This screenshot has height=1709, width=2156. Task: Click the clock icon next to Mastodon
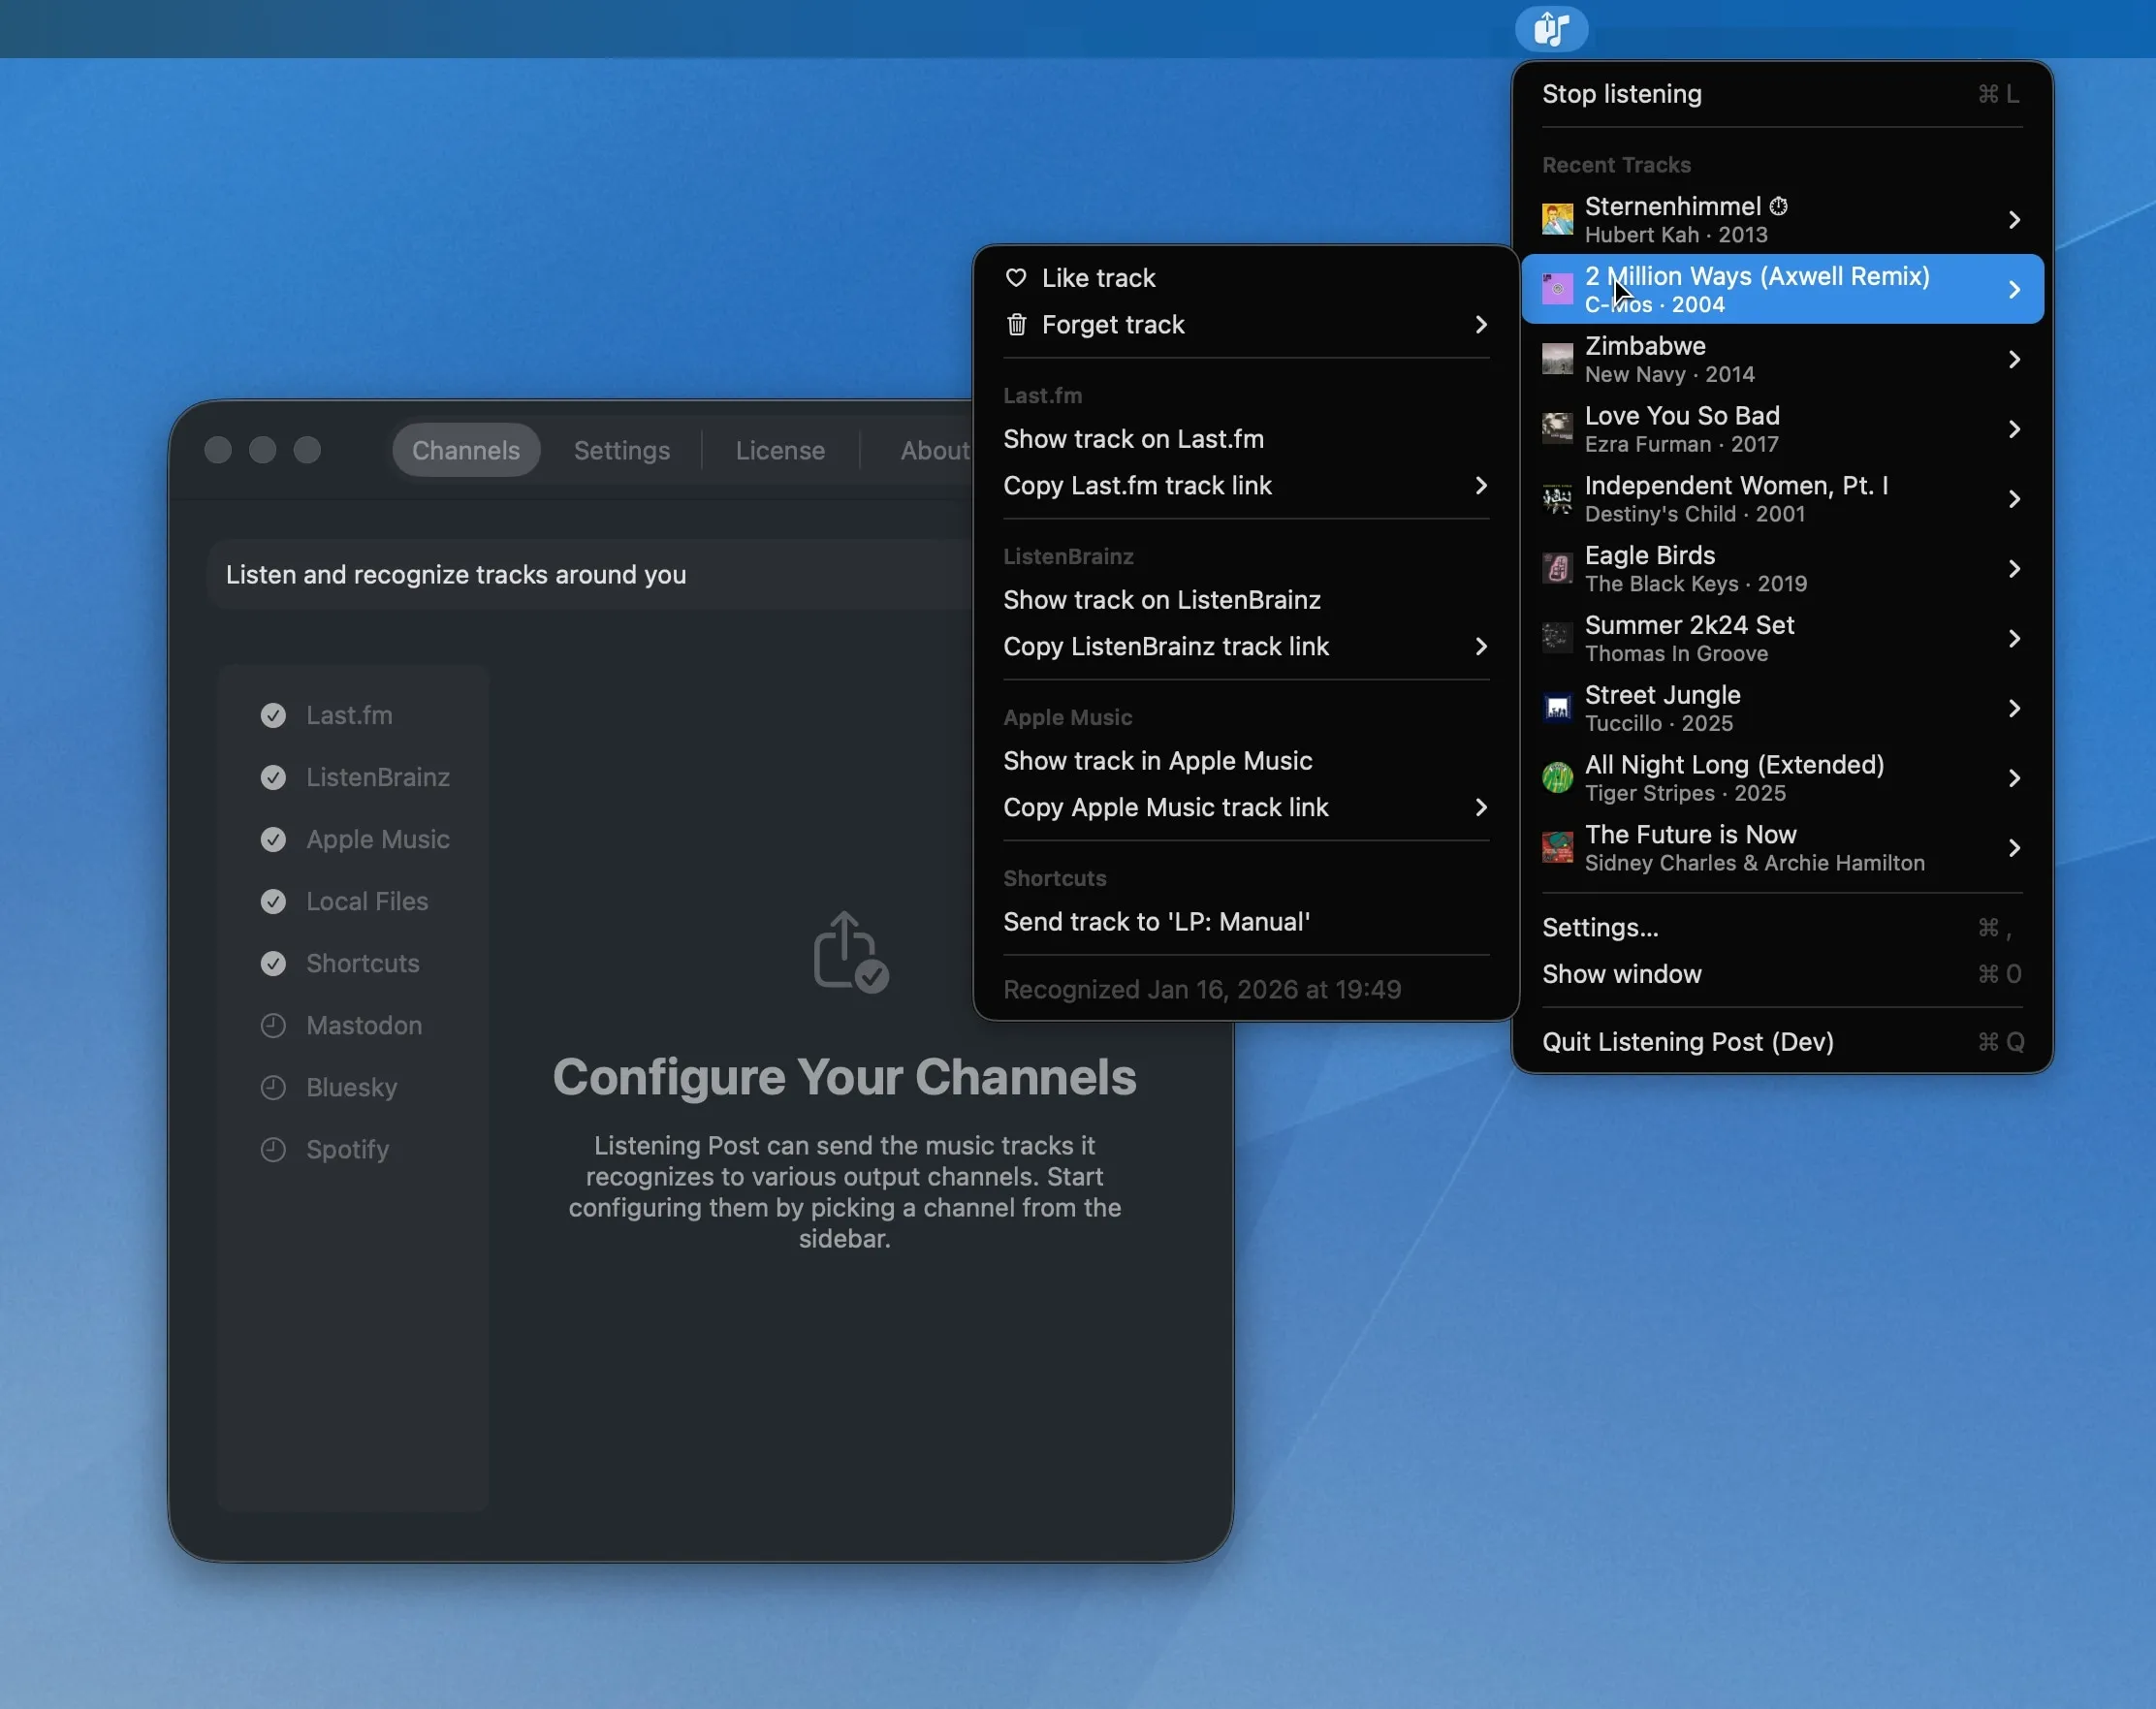(273, 1025)
